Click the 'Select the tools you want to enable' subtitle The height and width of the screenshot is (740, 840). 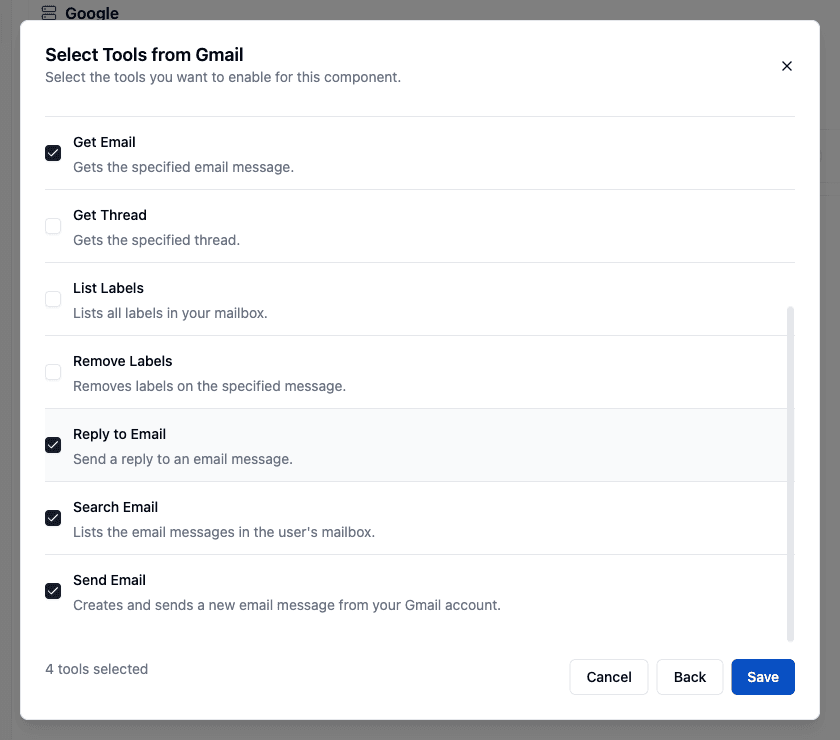pos(223,77)
